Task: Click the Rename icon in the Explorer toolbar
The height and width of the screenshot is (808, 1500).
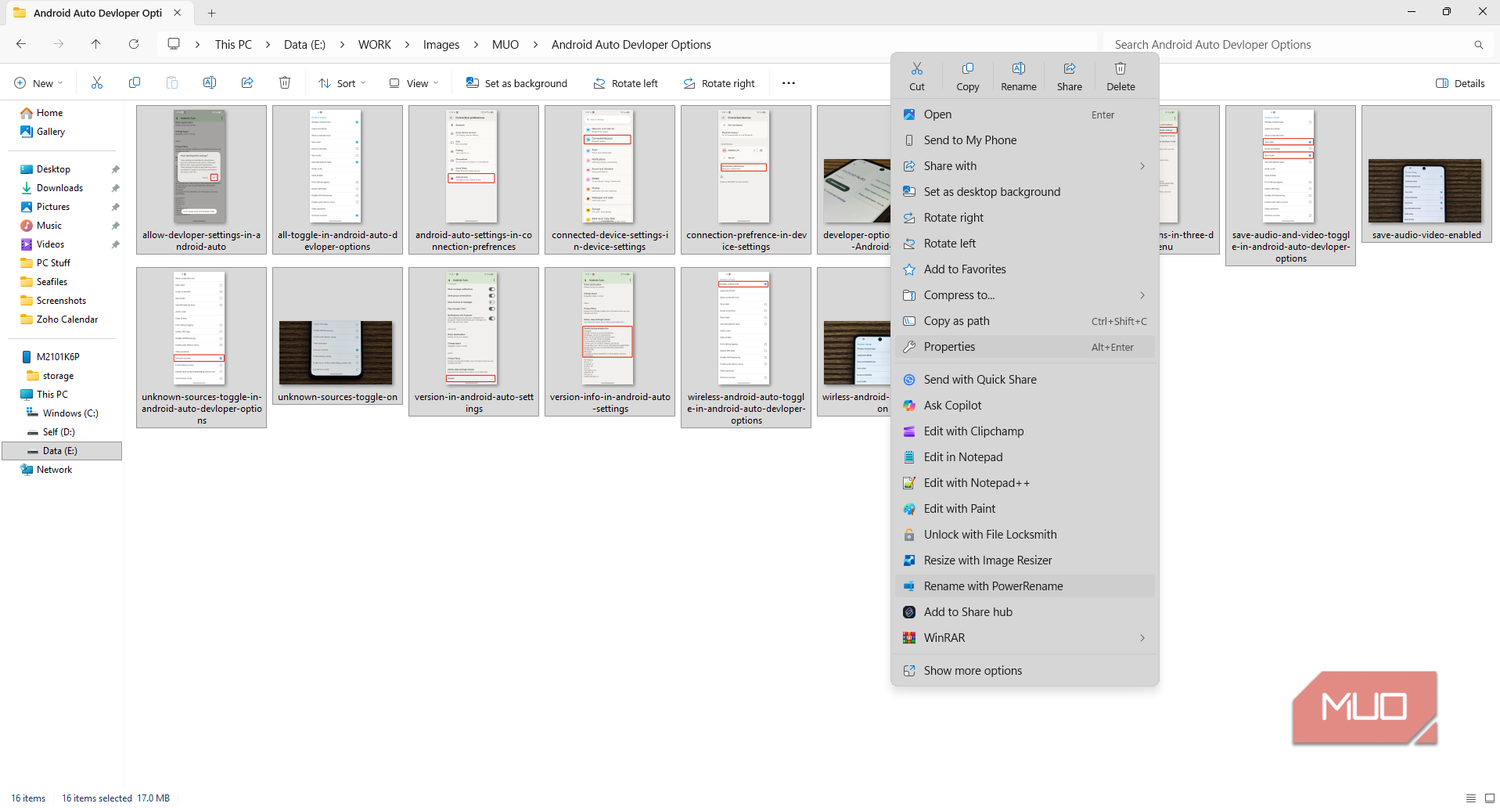Action: 210,83
